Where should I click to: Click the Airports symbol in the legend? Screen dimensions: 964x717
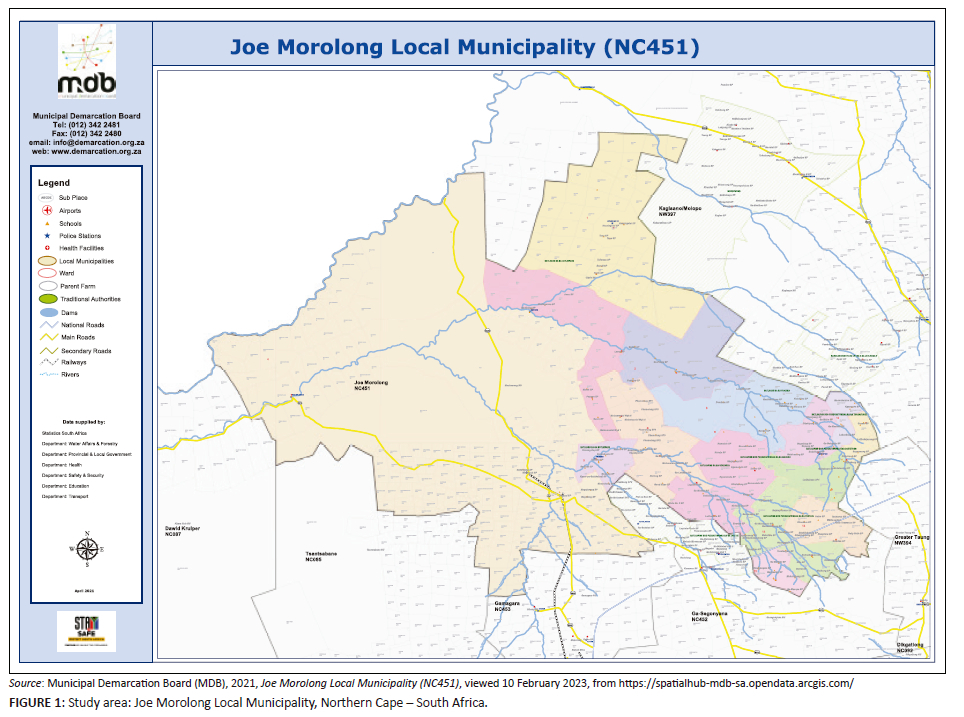46,211
